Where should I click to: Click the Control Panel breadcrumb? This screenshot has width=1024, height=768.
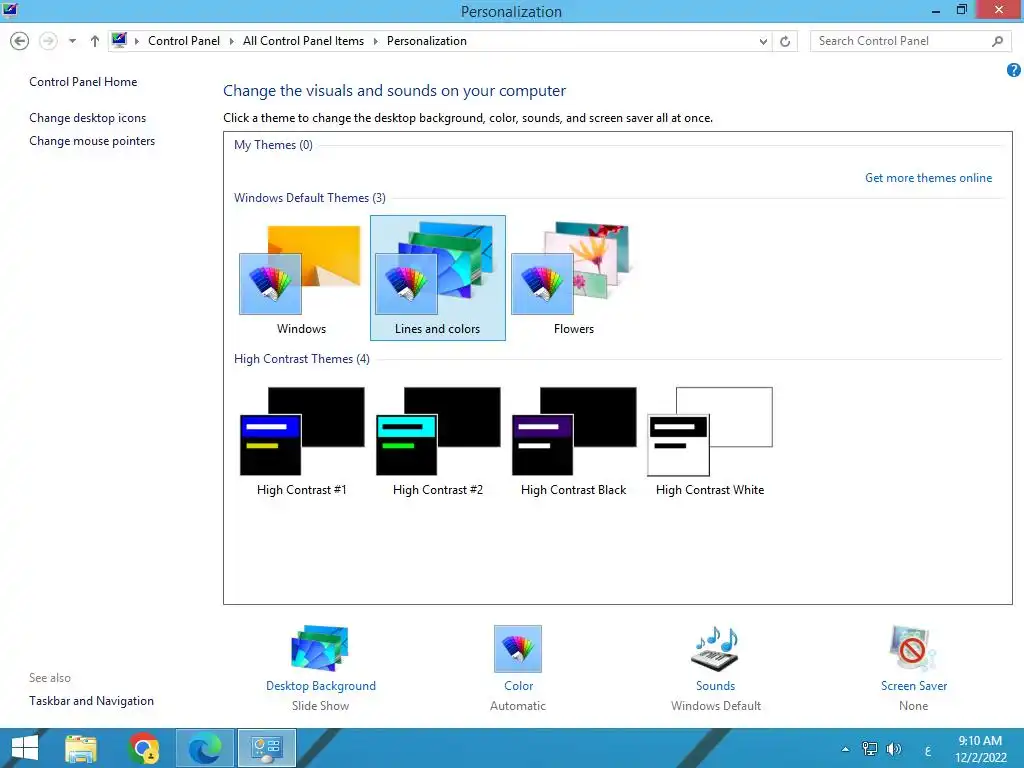point(184,40)
